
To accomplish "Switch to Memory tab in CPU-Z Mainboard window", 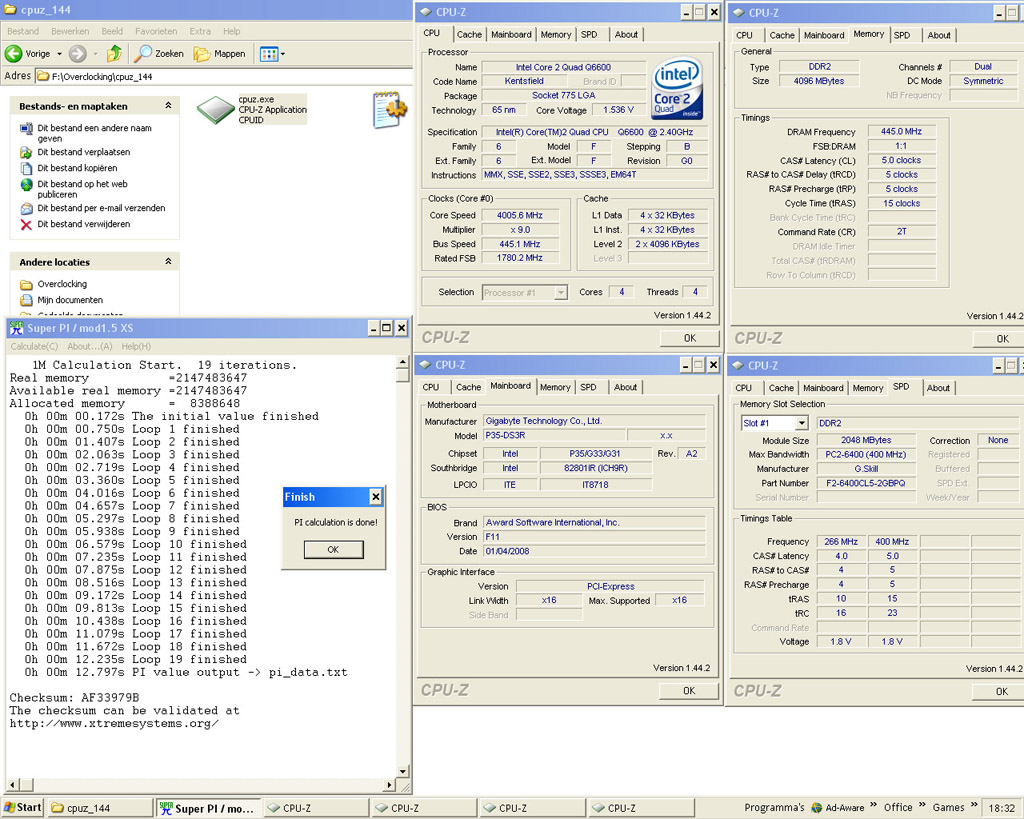I will click(555, 387).
